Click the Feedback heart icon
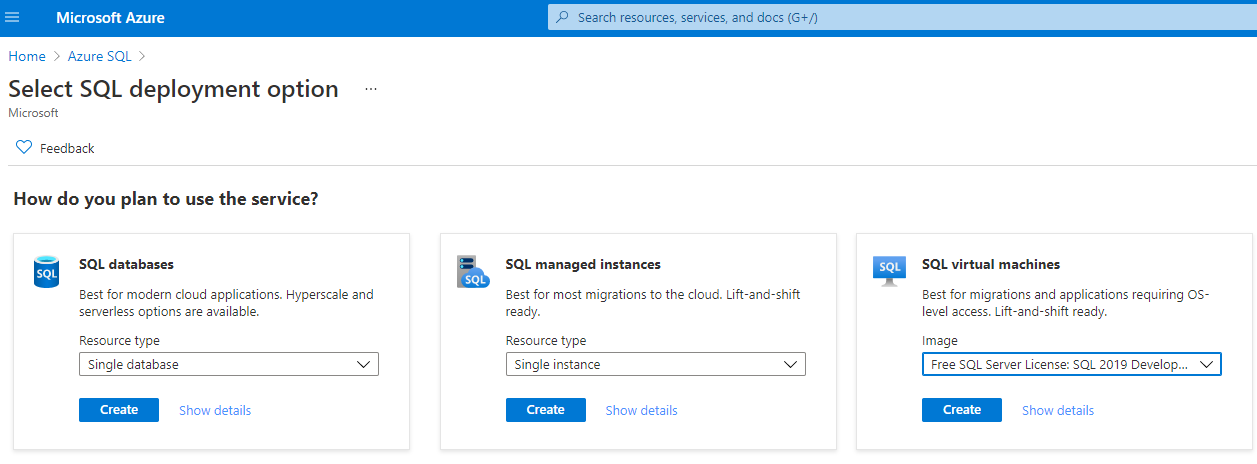The height and width of the screenshot is (464, 1257). (24, 148)
